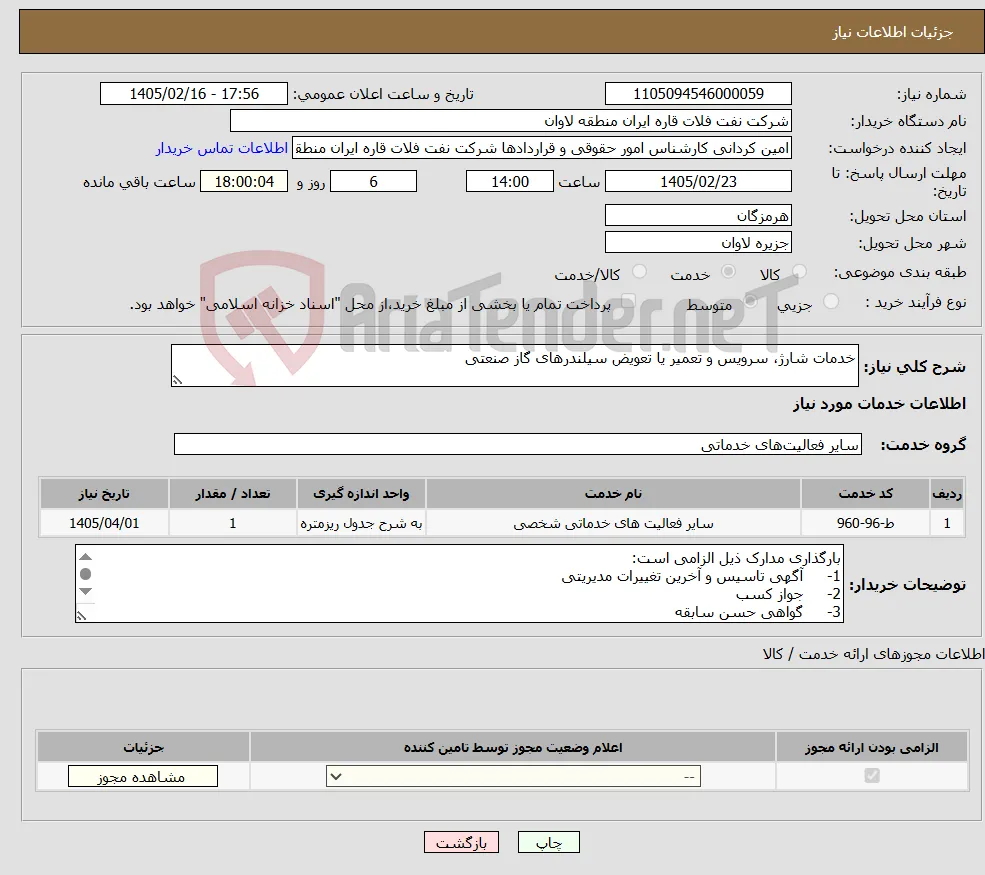
Task: Click the جزئیات column header in permits table
Action: [x=143, y=747]
